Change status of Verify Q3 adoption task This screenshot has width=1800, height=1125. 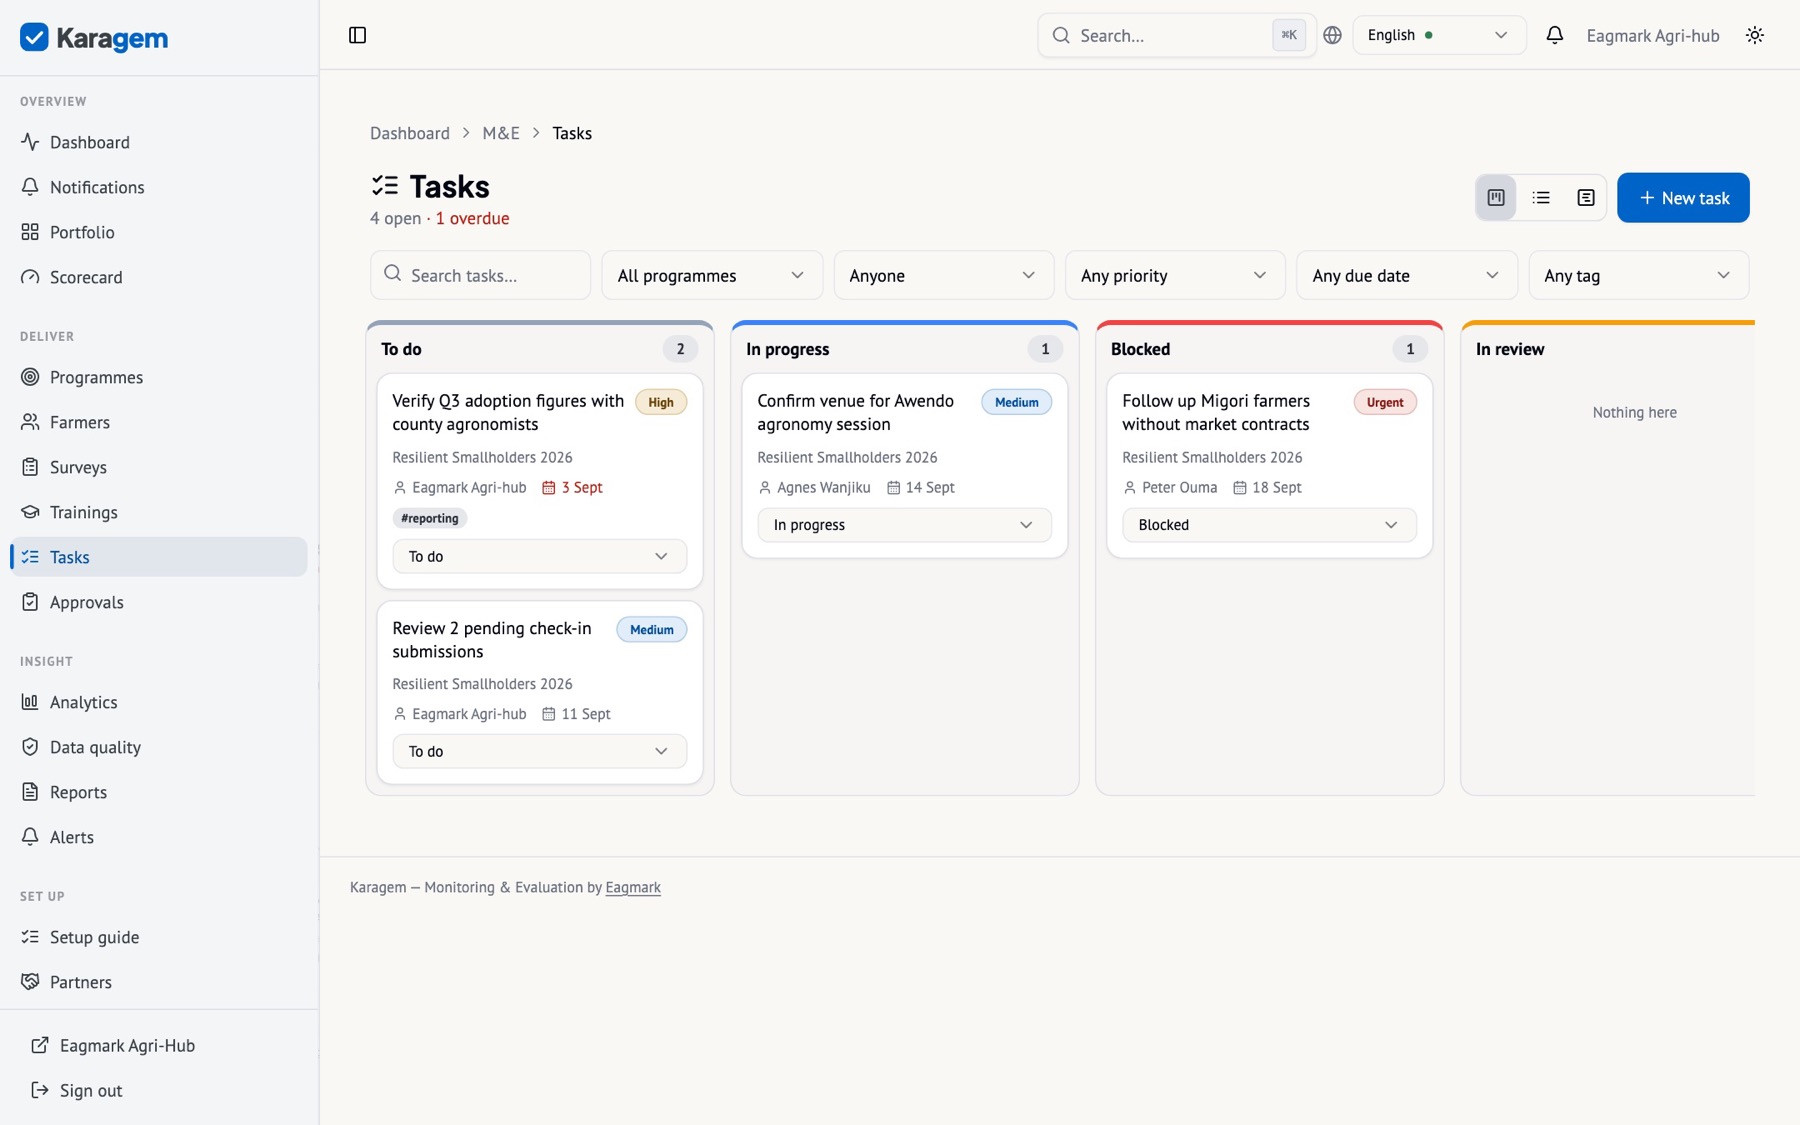pyautogui.click(x=539, y=556)
